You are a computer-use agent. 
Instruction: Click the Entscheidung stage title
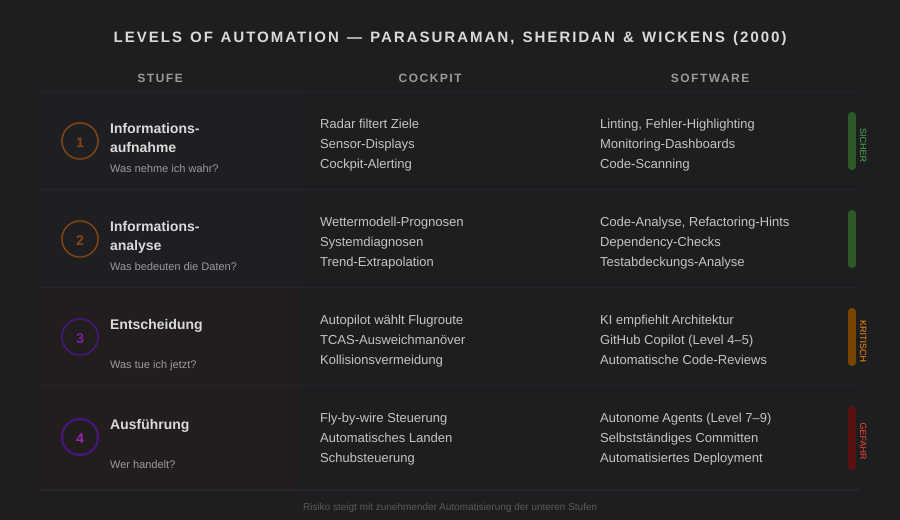(x=156, y=324)
